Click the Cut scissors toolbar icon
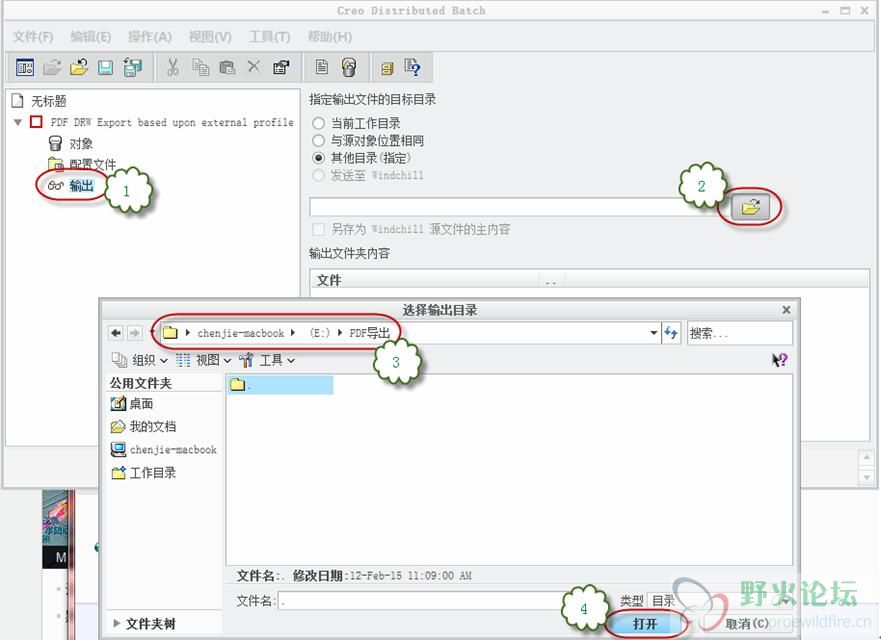The image size is (881, 640). click(x=173, y=67)
